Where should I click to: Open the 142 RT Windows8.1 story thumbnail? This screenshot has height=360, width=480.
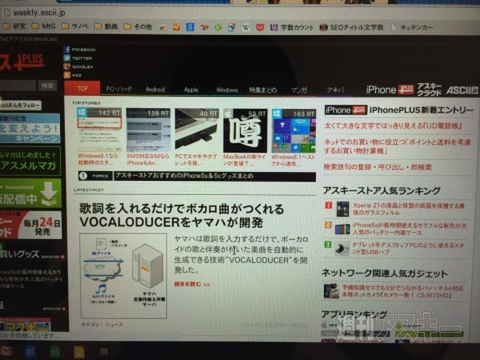click(99, 130)
